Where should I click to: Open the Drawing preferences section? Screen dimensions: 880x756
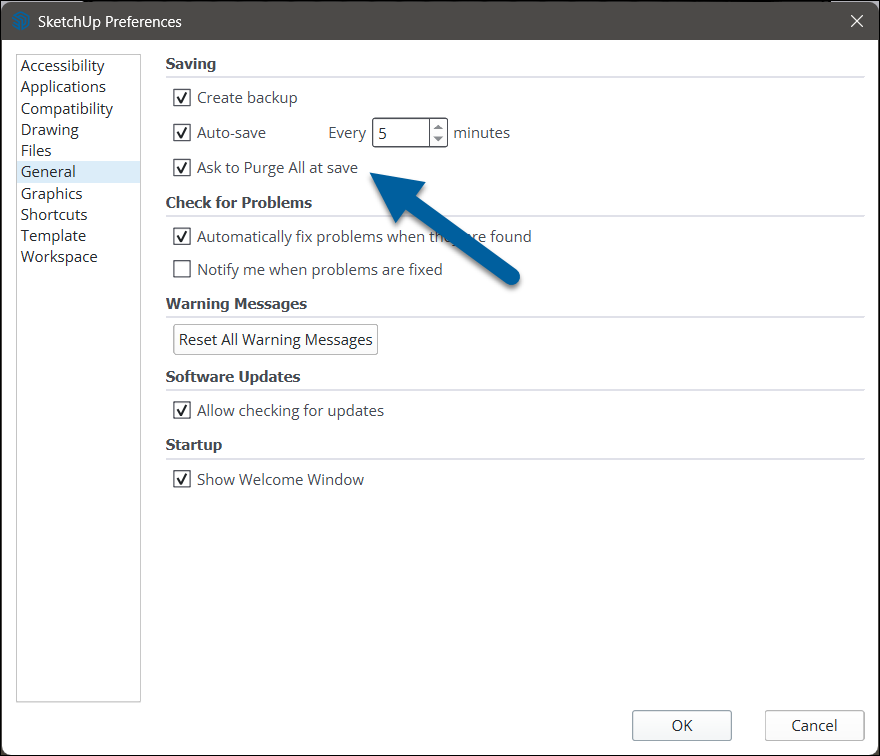coord(49,129)
